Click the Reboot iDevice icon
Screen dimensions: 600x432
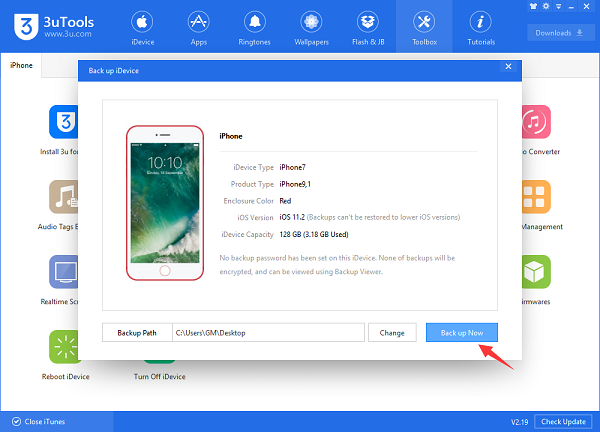click(x=65, y=347)
